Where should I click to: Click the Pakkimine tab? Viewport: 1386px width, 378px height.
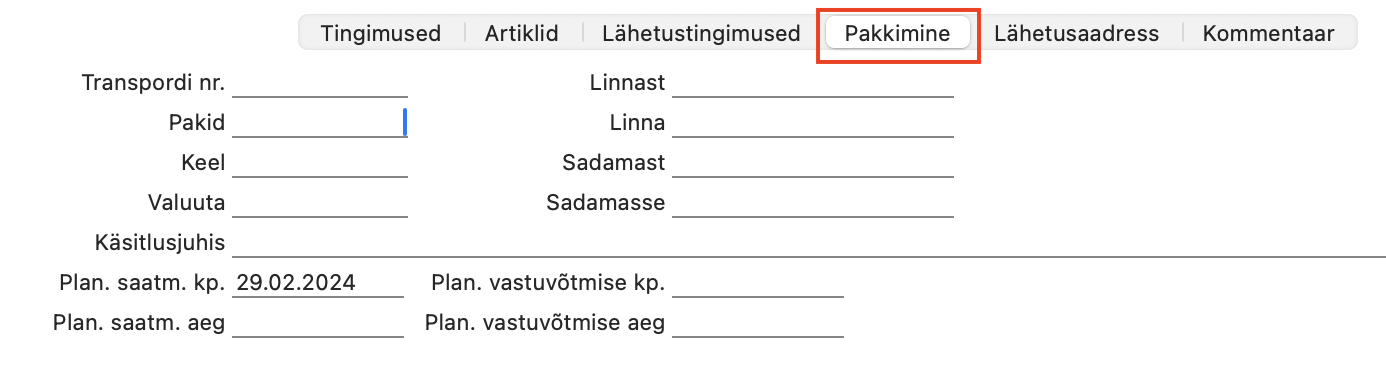tap(898, 33)
